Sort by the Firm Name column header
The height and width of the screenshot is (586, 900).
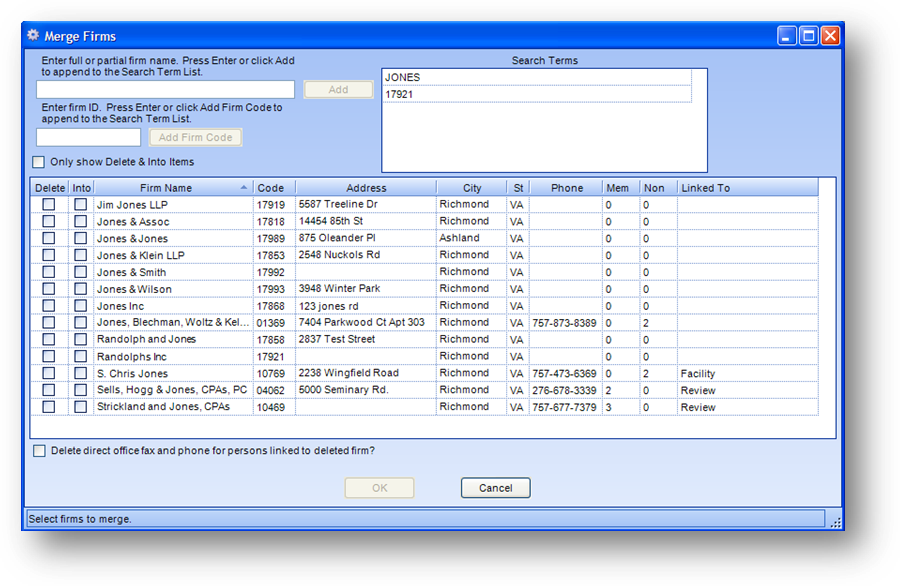coord(173,188)
